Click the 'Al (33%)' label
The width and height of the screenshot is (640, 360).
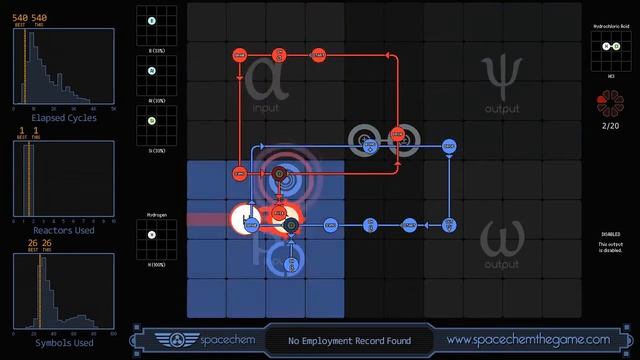click(x=157, y=101)
